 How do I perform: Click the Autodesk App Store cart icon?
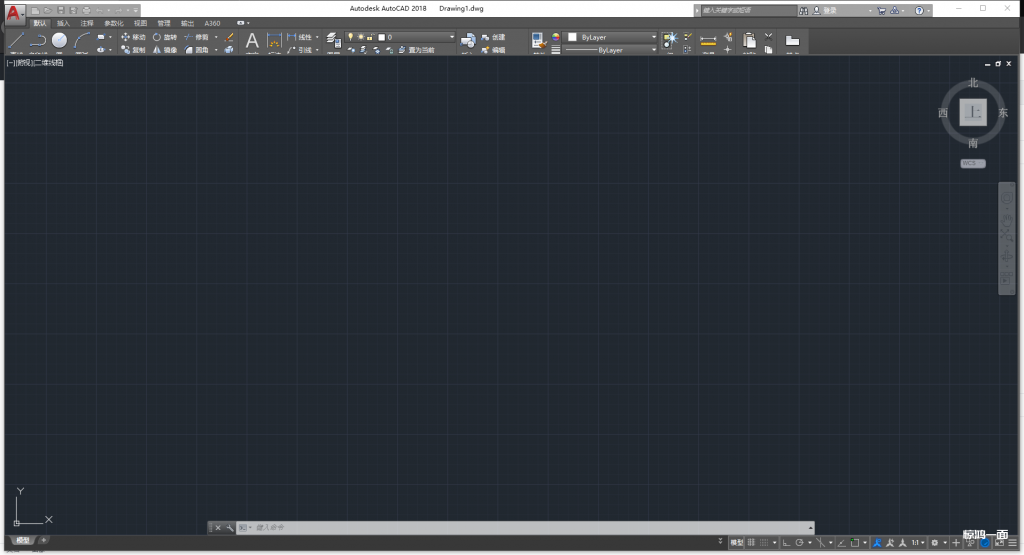[x=881, y=10]
